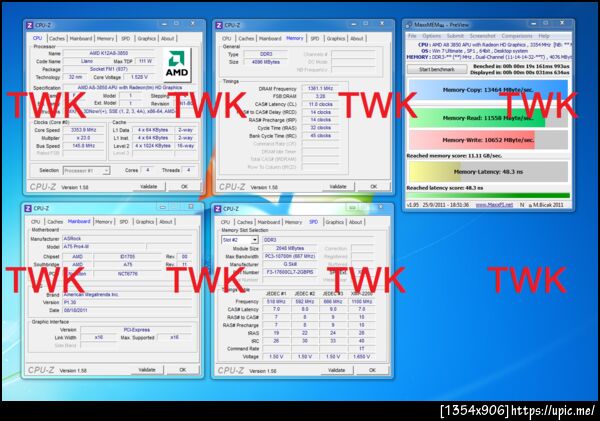Image resolution: width=600 pixels, height=421 pixels.
Task: Click the Manufacturer value 'ASRock'
Action: point(127,238)
